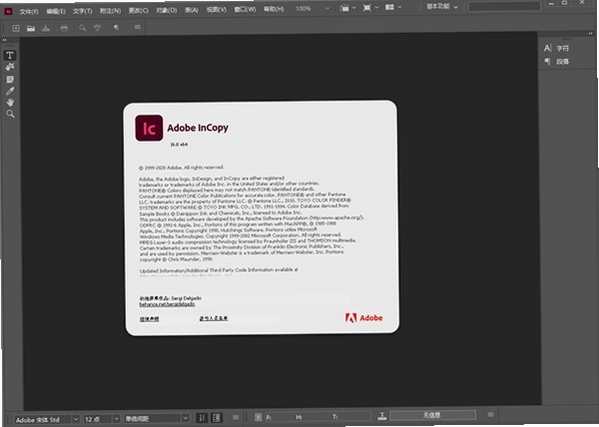Open the 附注(N) menu

(x=110, y=11)
